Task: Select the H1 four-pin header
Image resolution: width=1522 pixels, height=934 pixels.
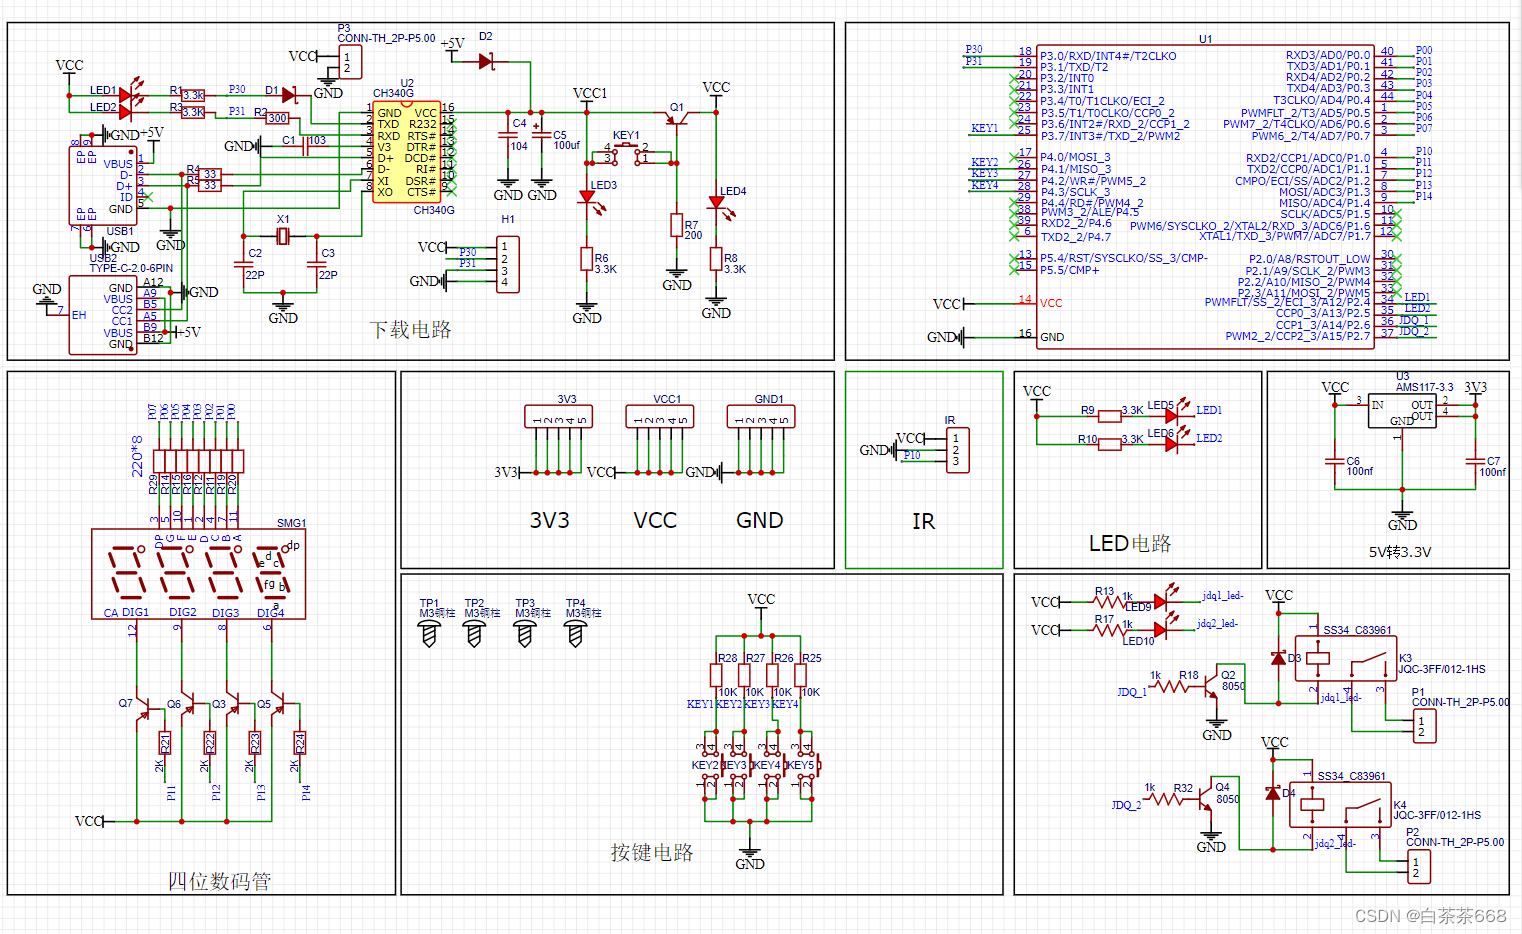Action: (x=508, y=264)
